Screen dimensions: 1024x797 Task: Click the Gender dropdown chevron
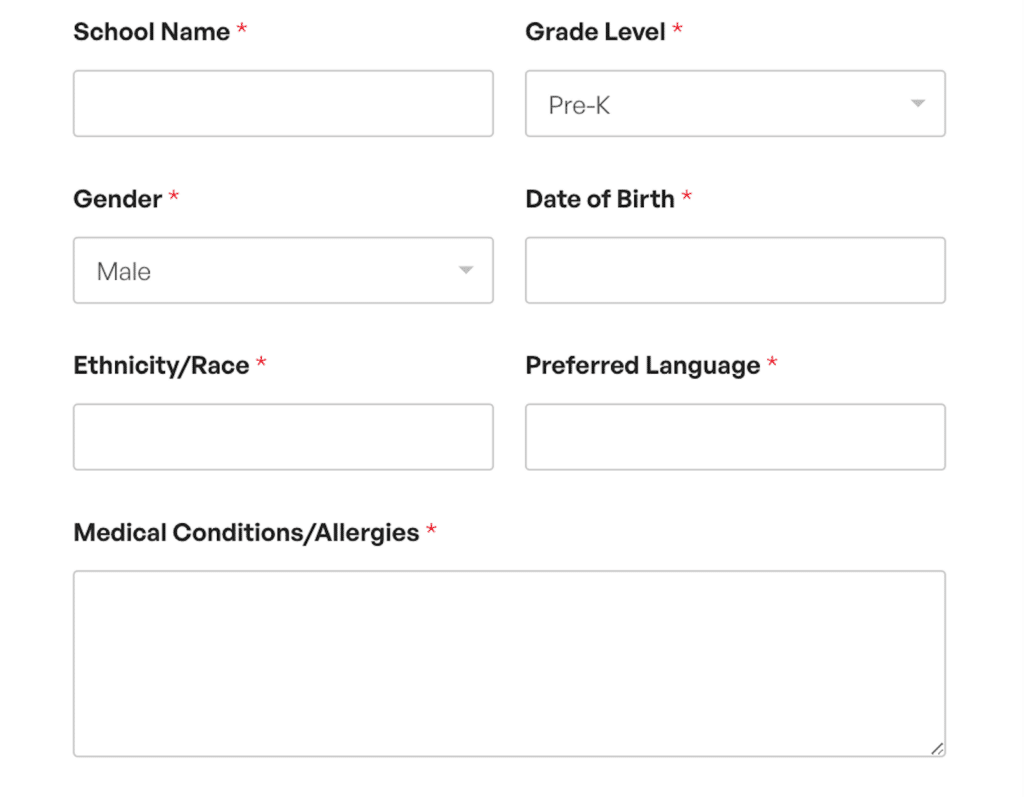[x=467, y=270]
